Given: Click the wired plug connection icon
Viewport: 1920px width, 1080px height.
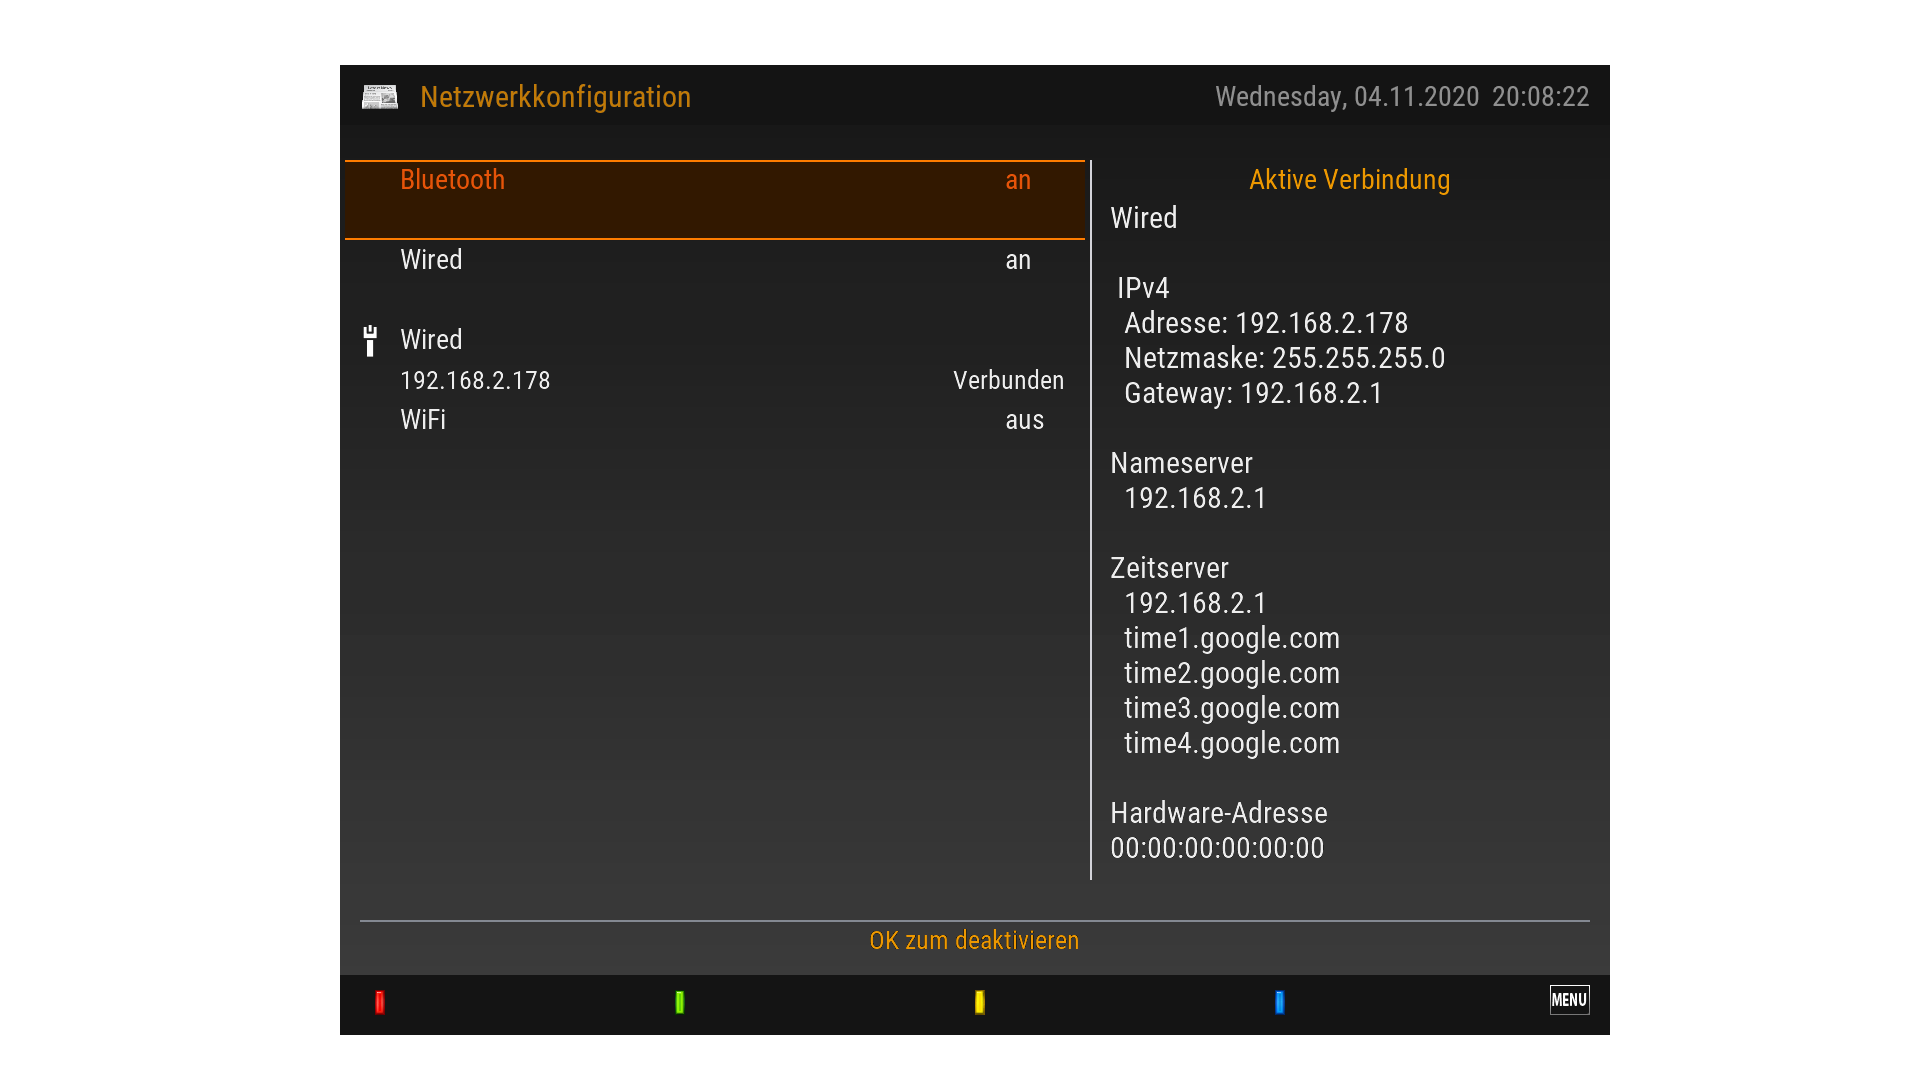Looking at the screenshot, I should (370, 341).
